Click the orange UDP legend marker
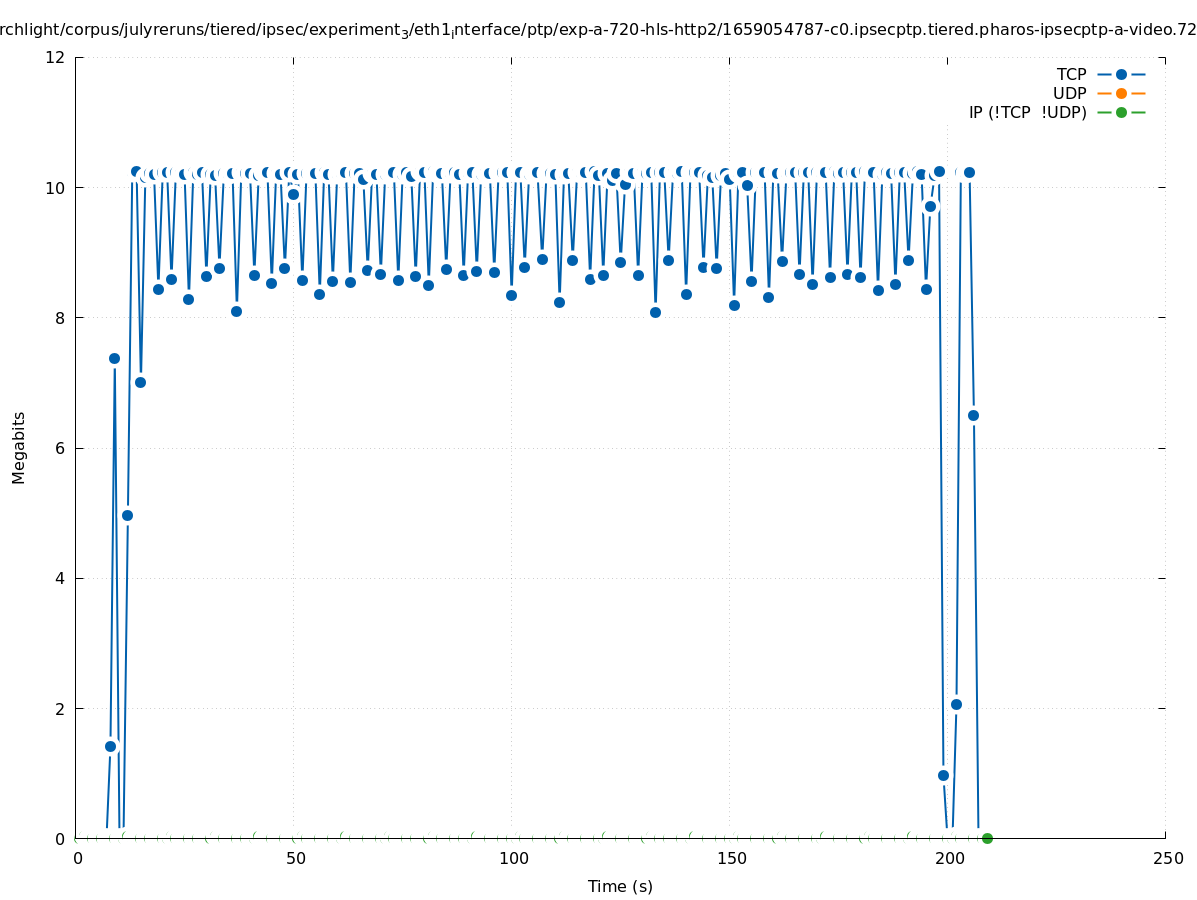Screen dimensions: 1197x900 pyautogui.click(x=1121, y=93)
